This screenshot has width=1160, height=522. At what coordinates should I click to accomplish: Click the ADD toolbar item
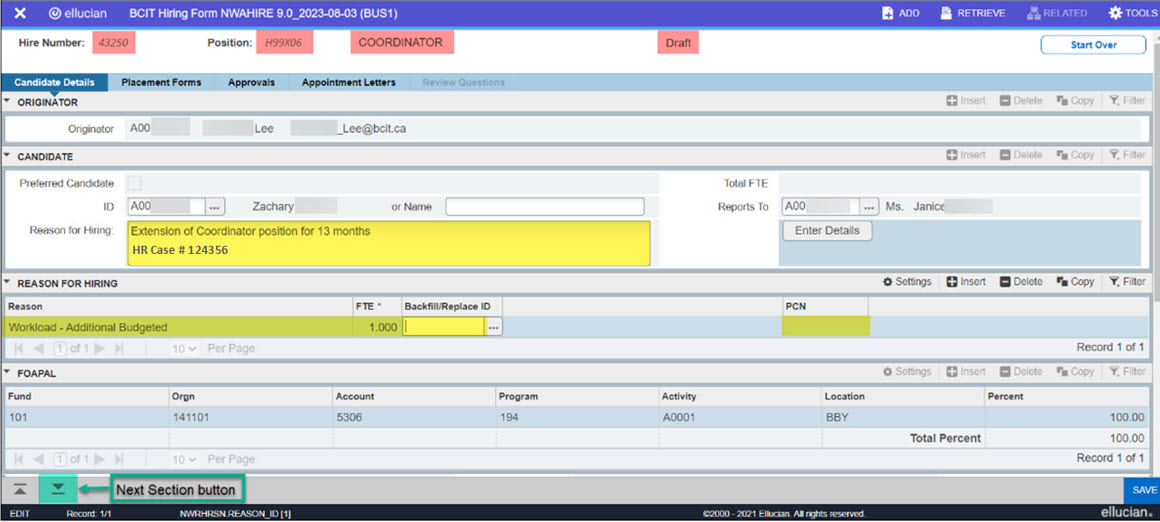[x=900, y=13]
